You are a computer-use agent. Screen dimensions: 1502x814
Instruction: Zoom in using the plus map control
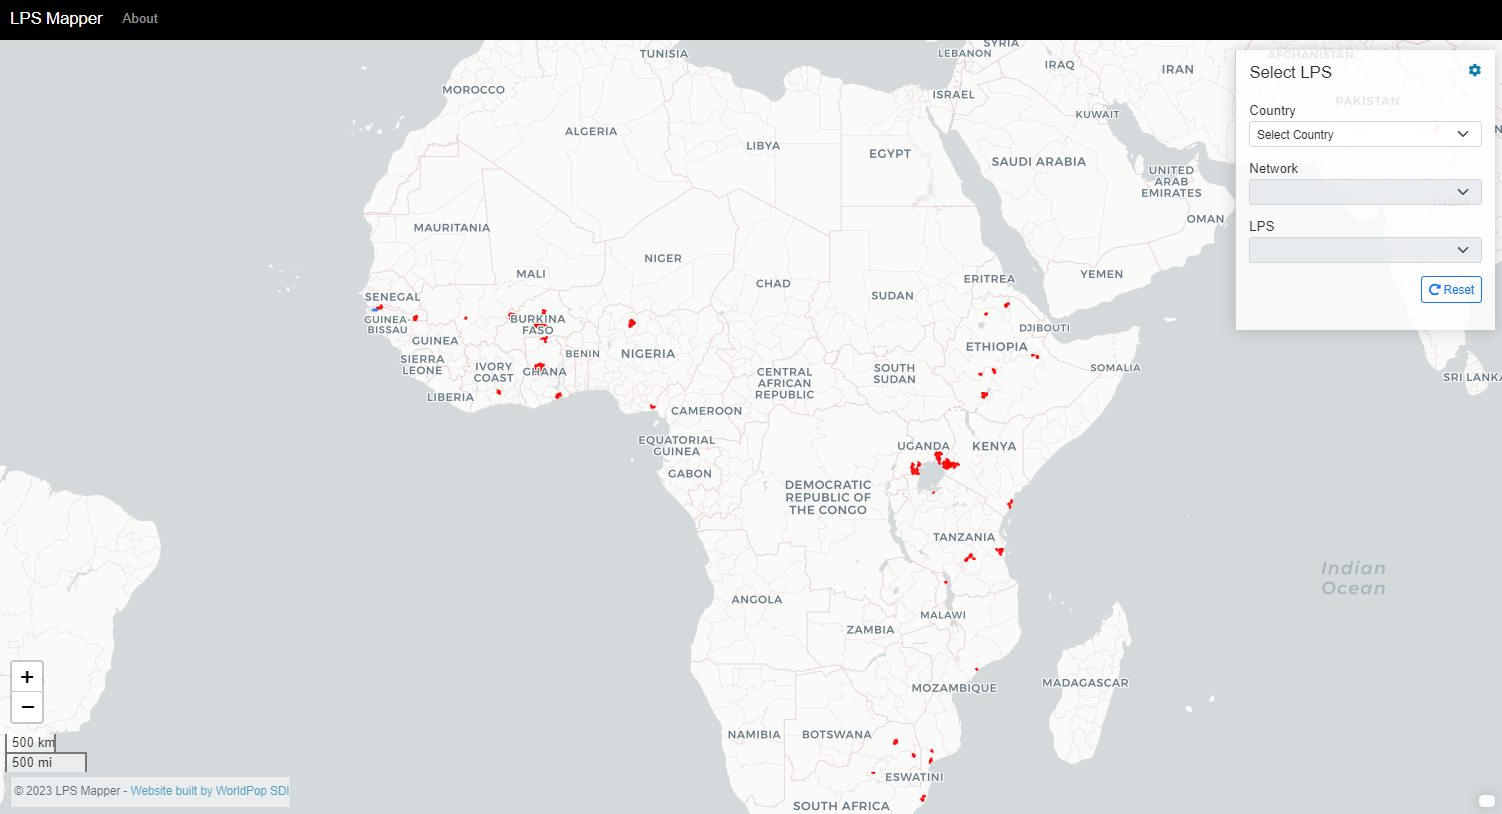pos(26,677)
